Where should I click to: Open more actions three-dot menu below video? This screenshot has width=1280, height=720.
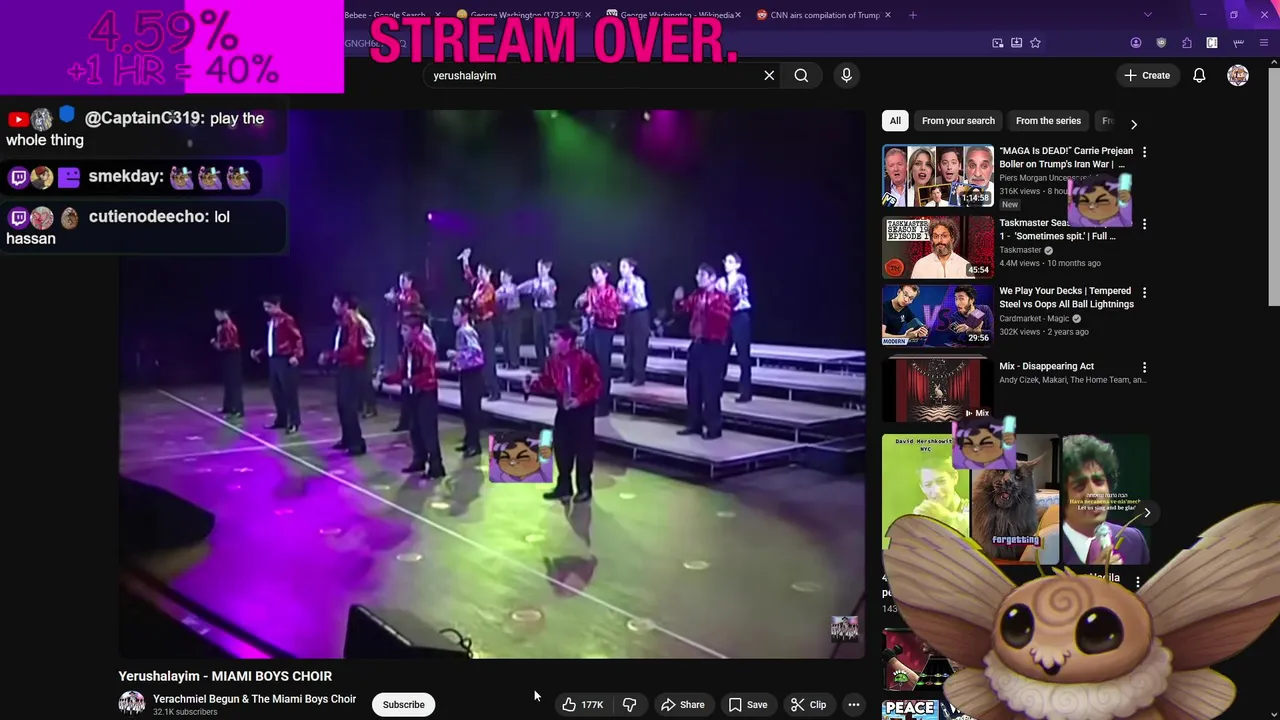coord(854,705)
